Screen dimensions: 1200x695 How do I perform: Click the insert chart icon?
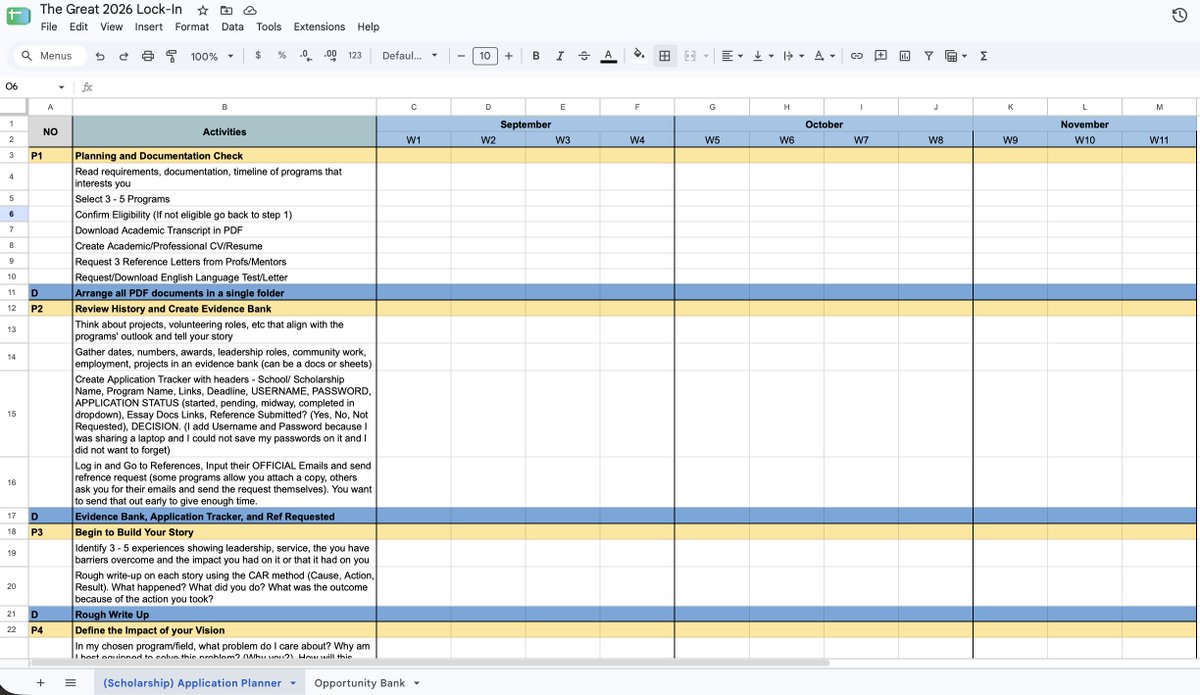pos(905,56)
